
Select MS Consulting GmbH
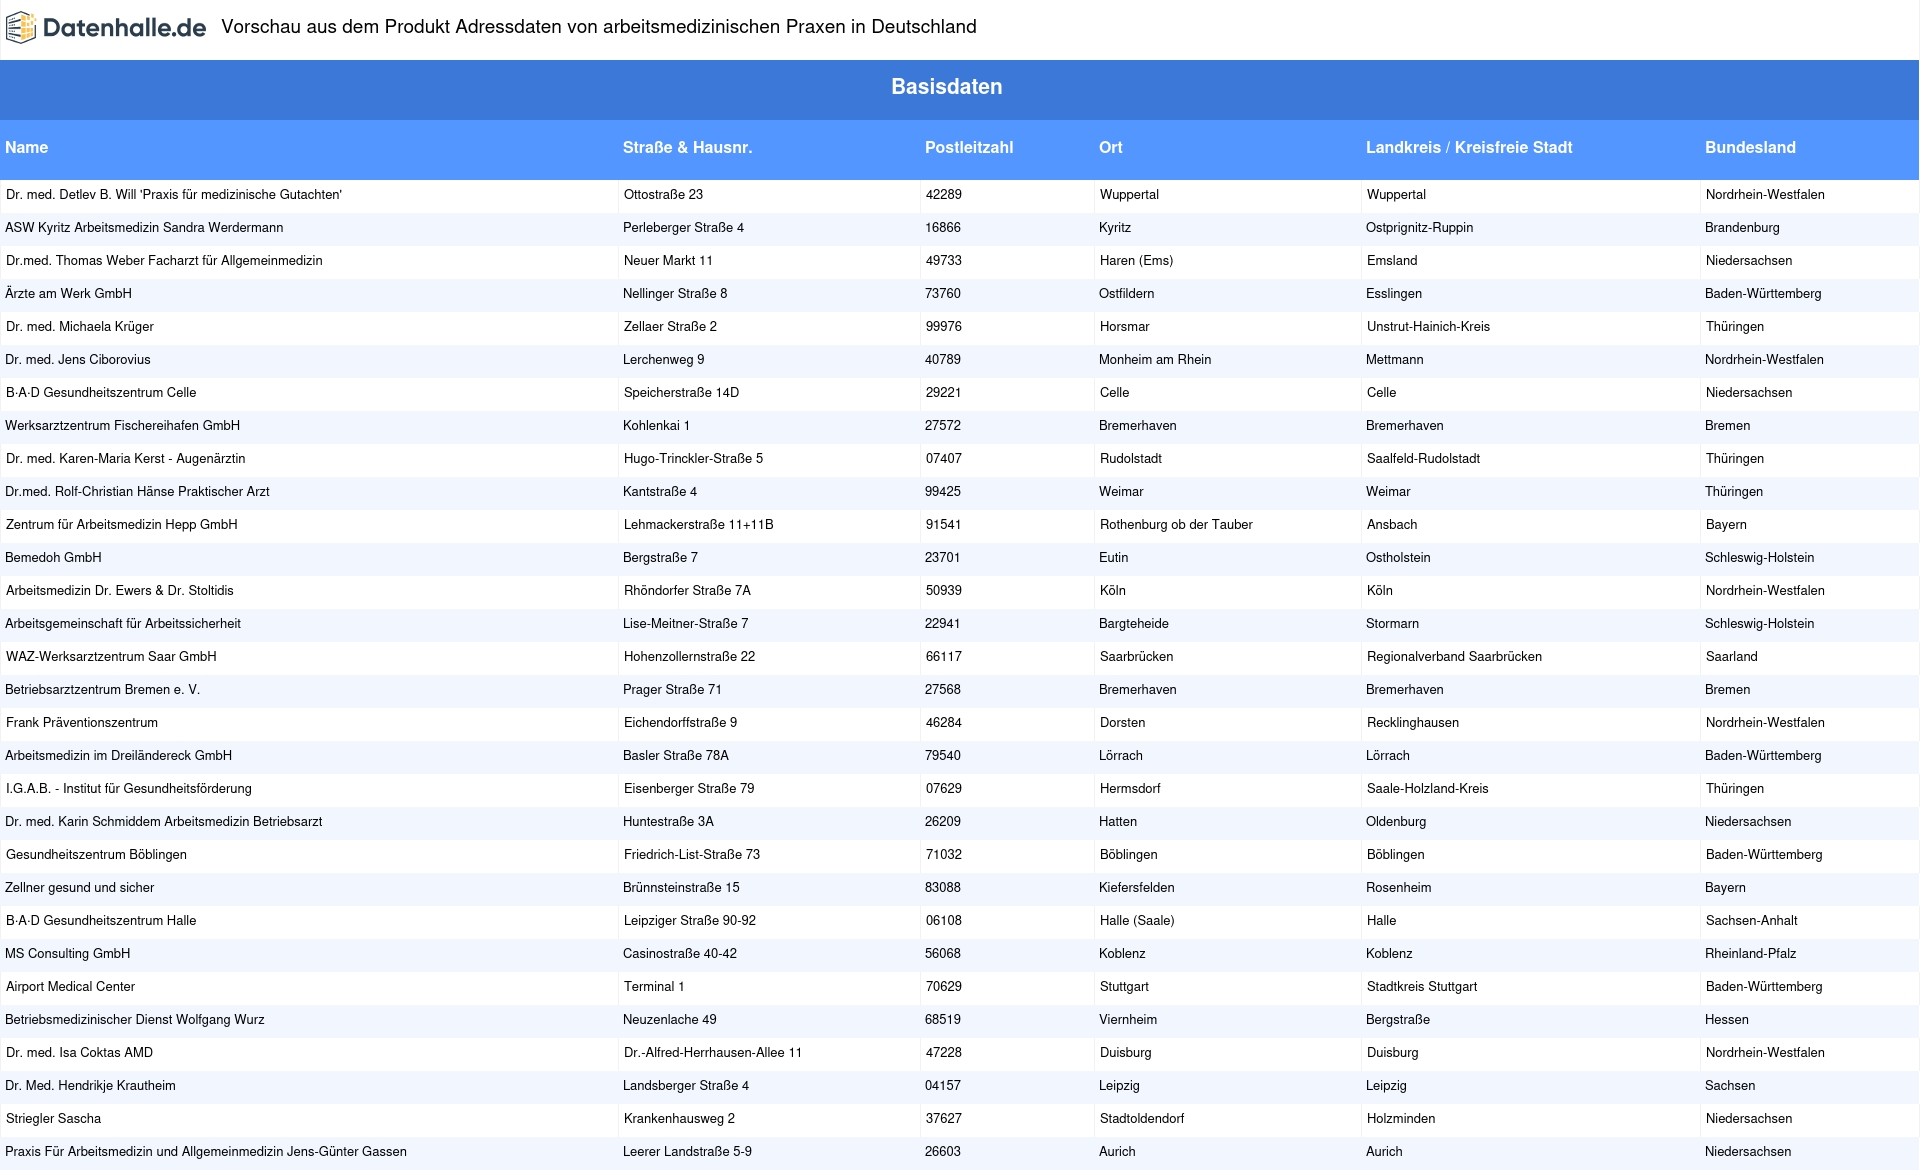(x=68, y=954)
